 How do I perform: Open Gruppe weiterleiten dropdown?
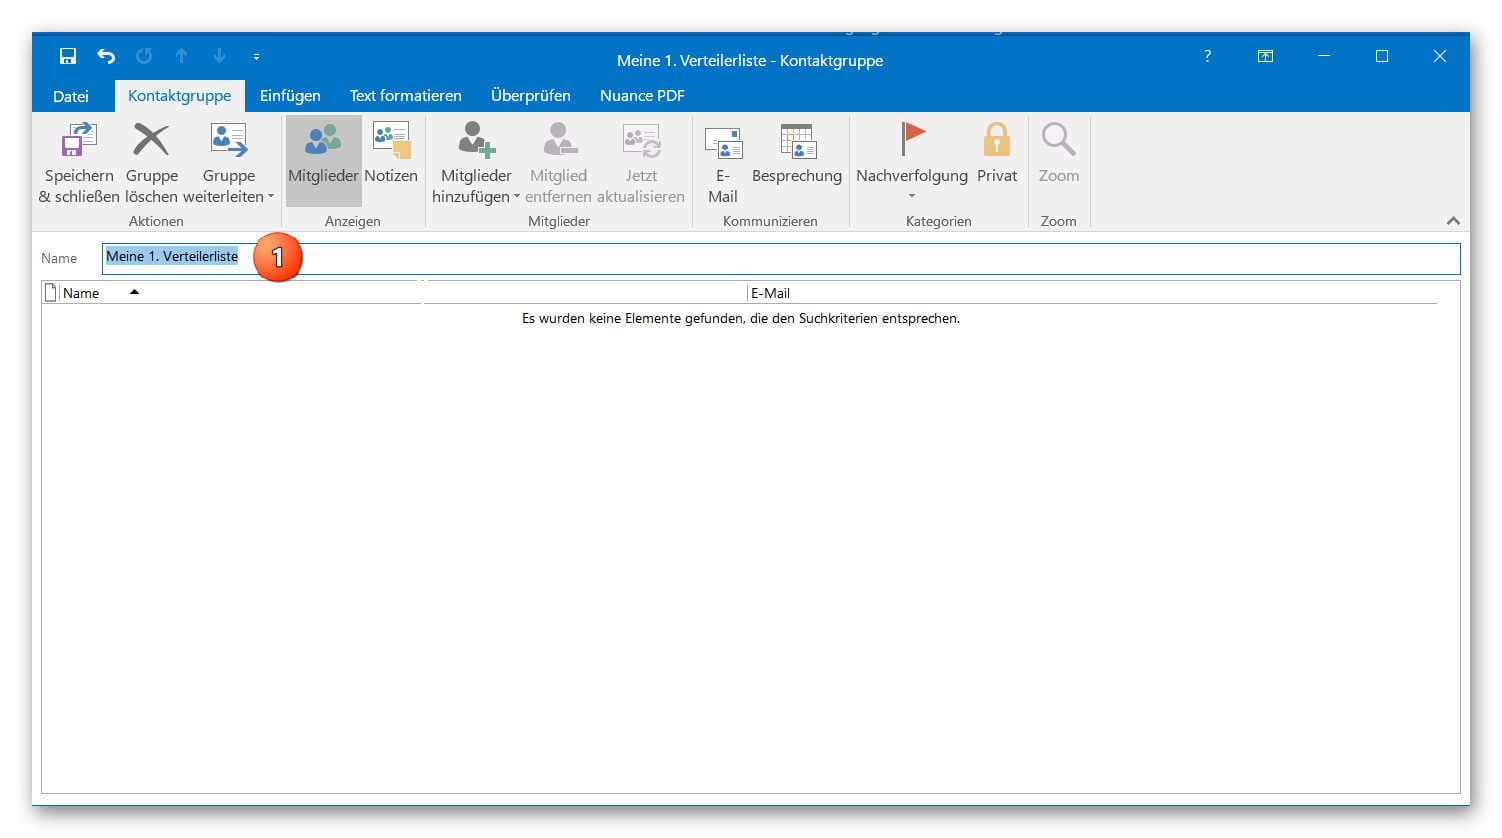pyautogui.click(x=229, y=162)
